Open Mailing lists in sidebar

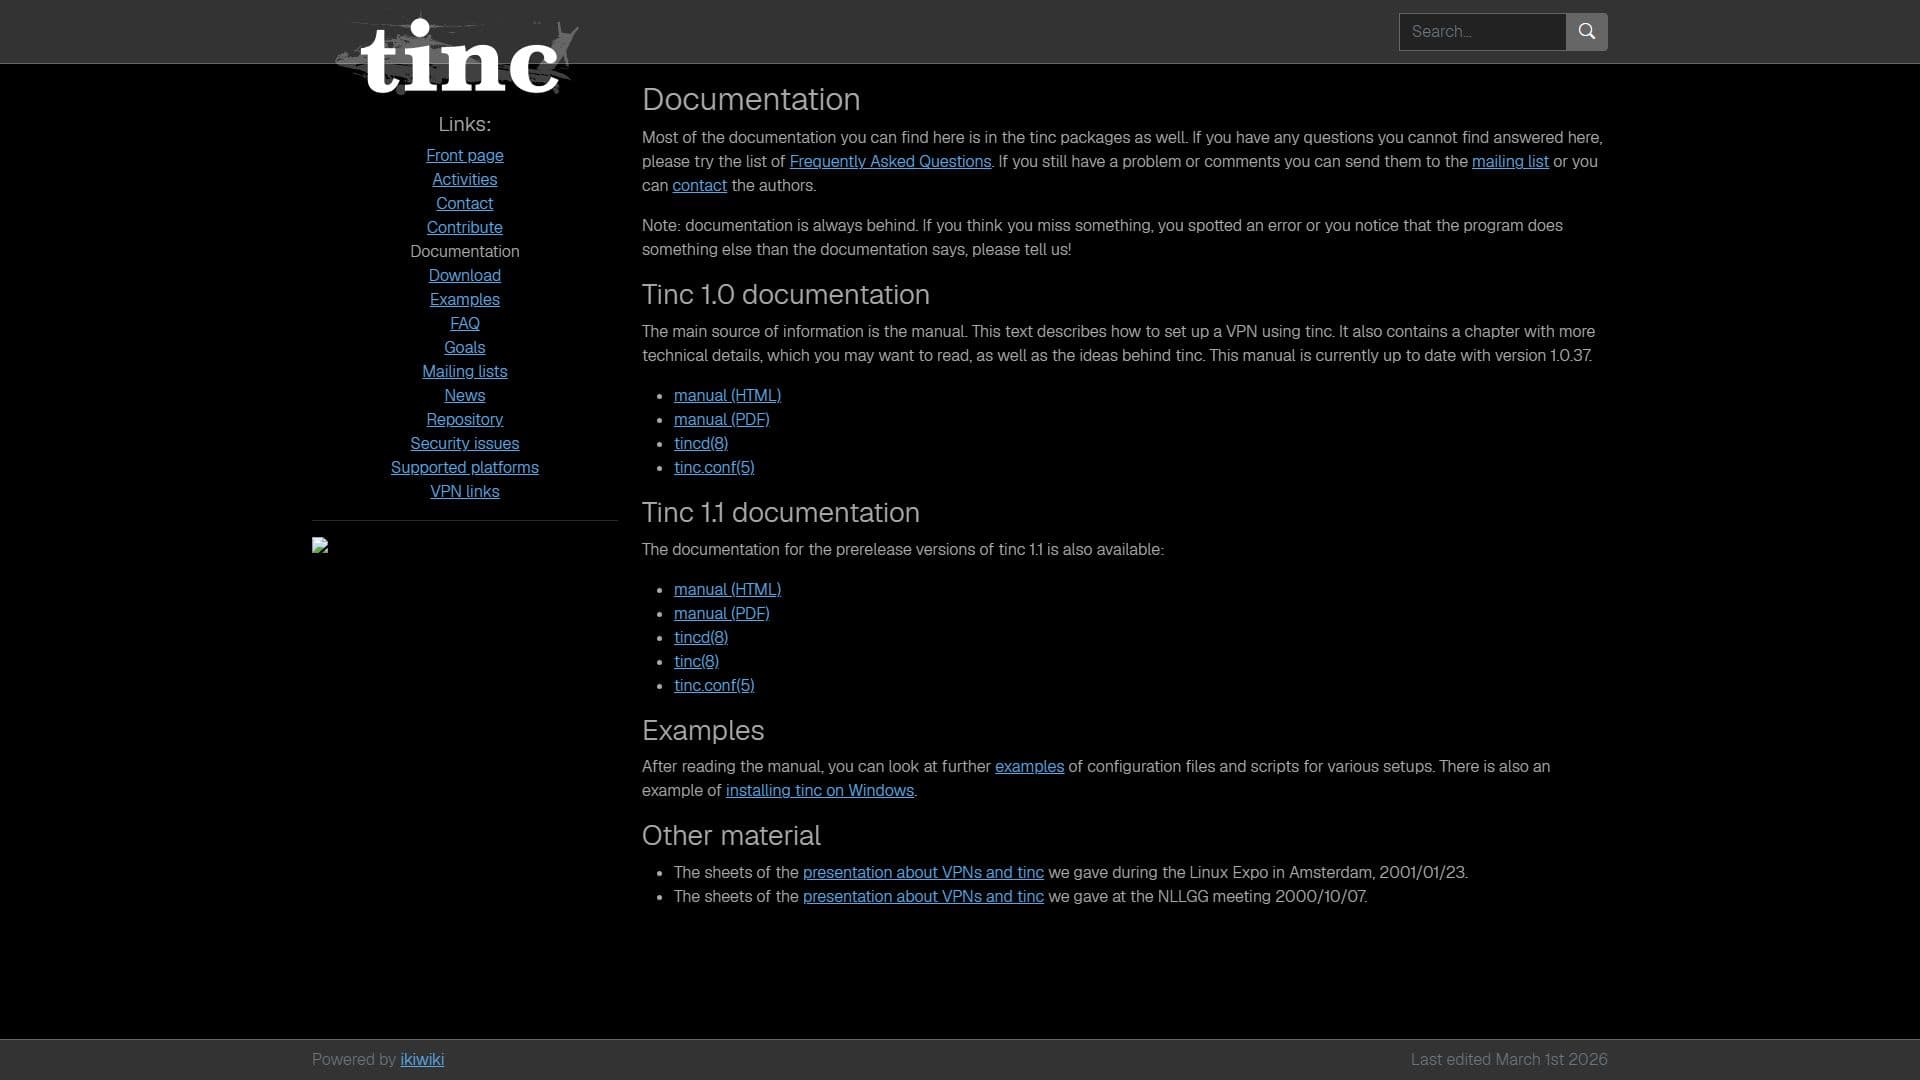[465, 371]
